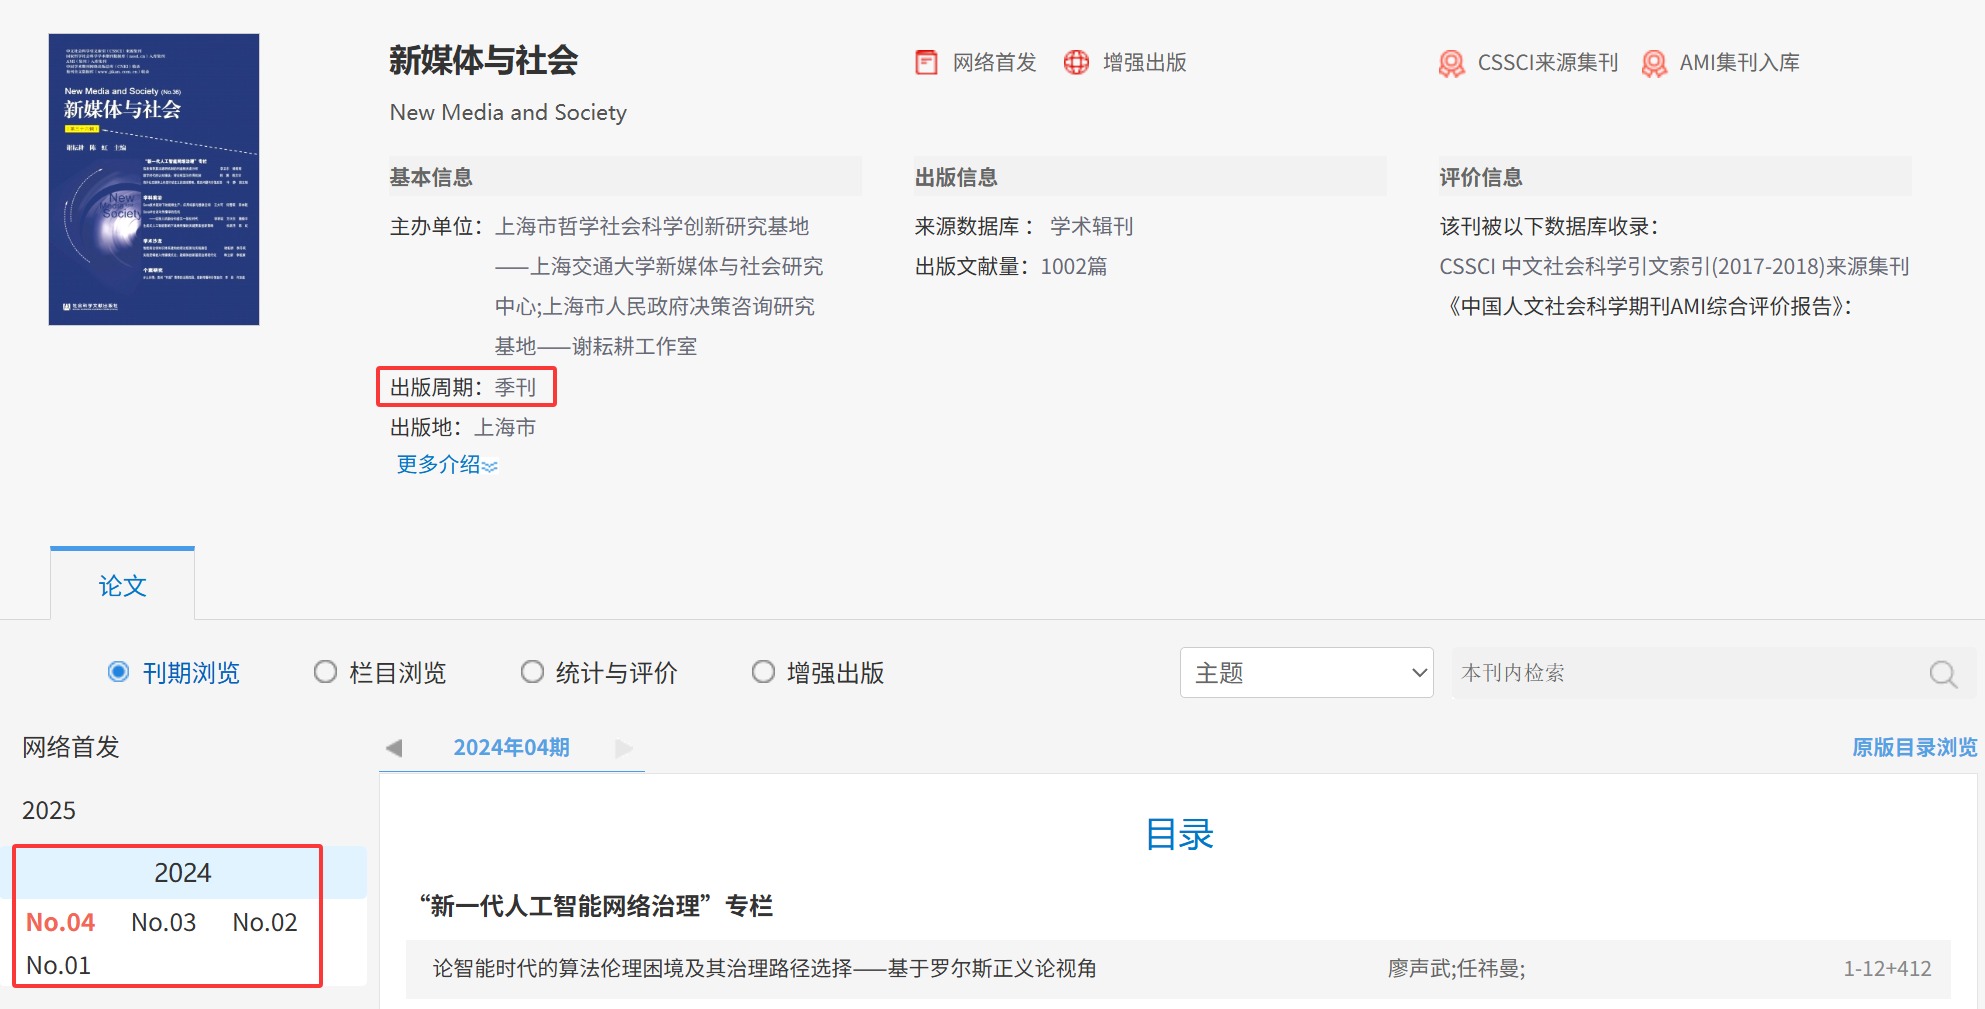Click the magnifier search icon
1985x1009 pixels.
pos(1942,674)
